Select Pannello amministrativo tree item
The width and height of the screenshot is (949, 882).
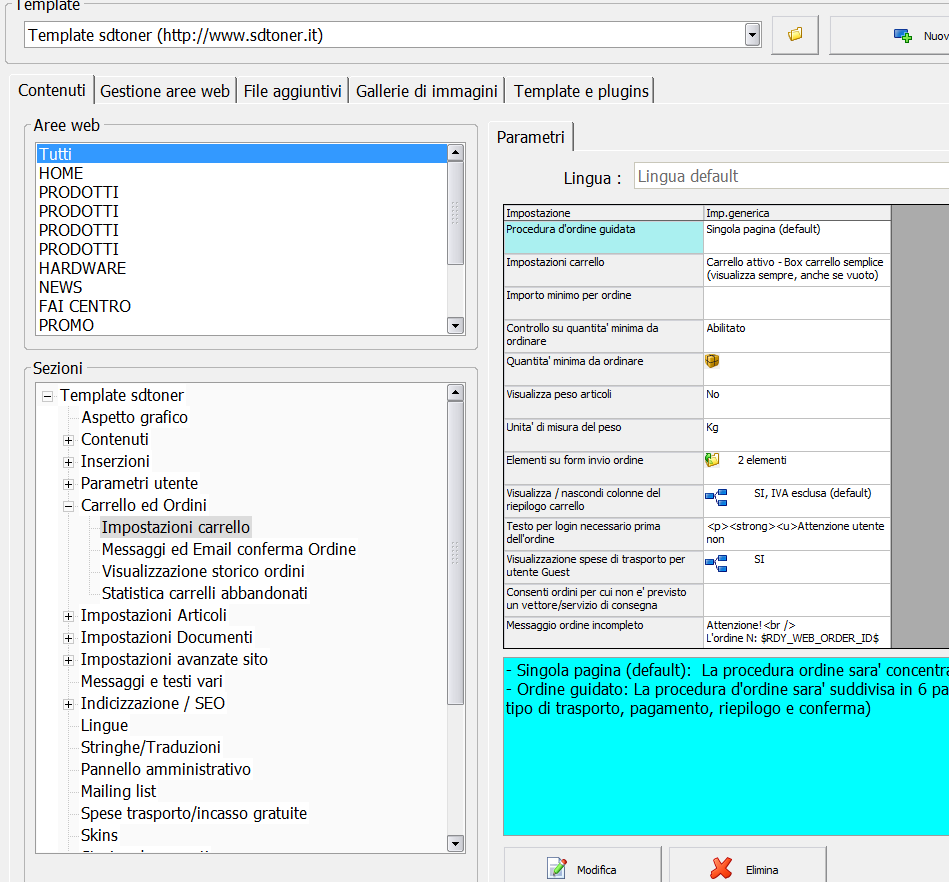pyautogui.click(x=166, y=769)
